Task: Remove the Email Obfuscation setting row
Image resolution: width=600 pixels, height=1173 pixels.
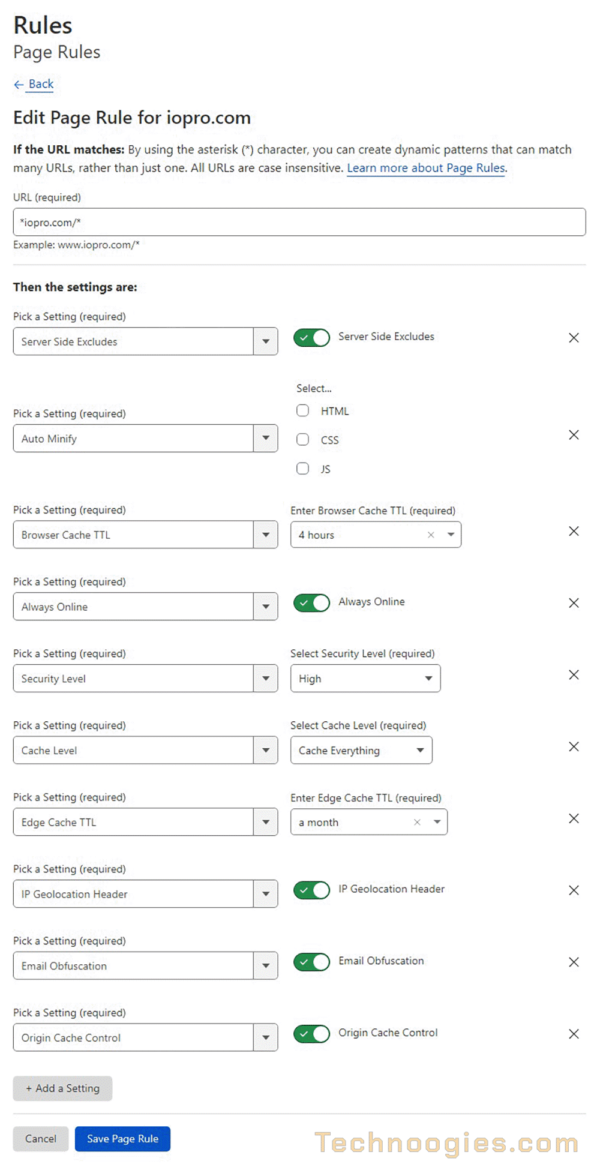Action: tap(574, 962)
